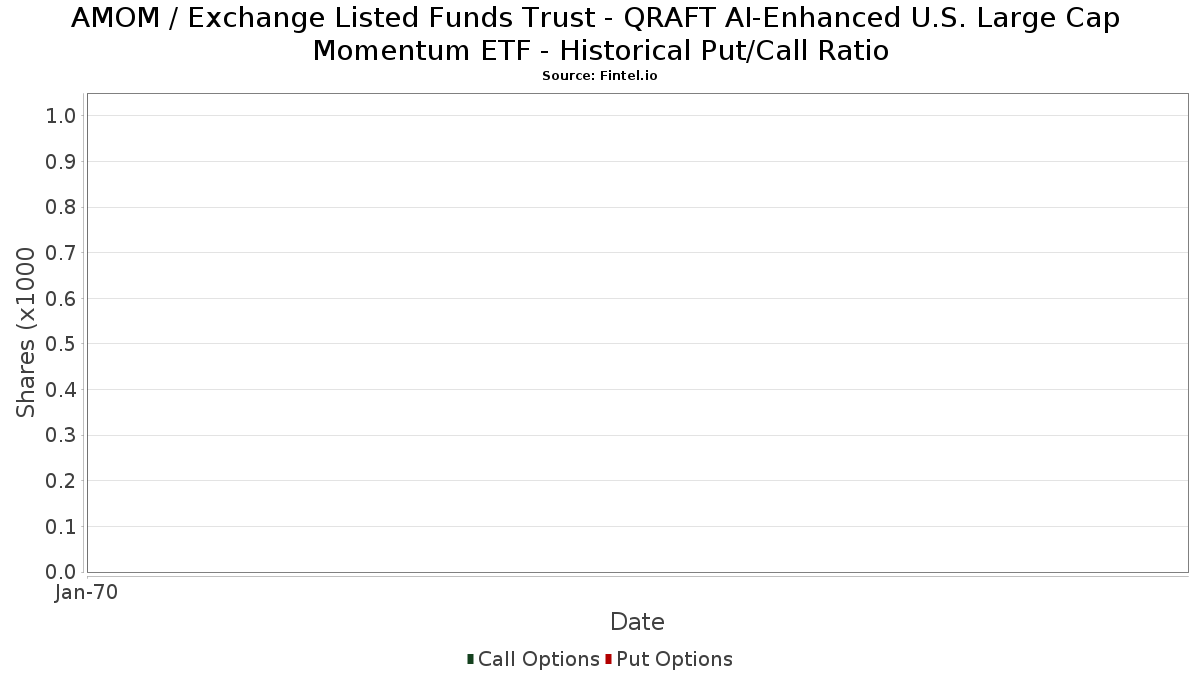Click the Shares (x1000 y-axis title
The height and width of the screenshot is (675, 1200).
[x=26, y=333]
